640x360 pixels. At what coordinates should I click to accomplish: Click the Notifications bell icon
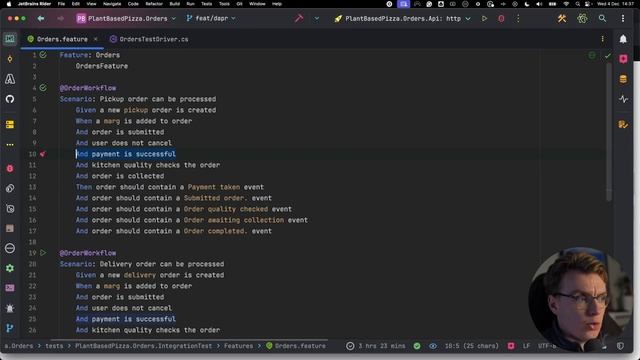coord(623,39)
